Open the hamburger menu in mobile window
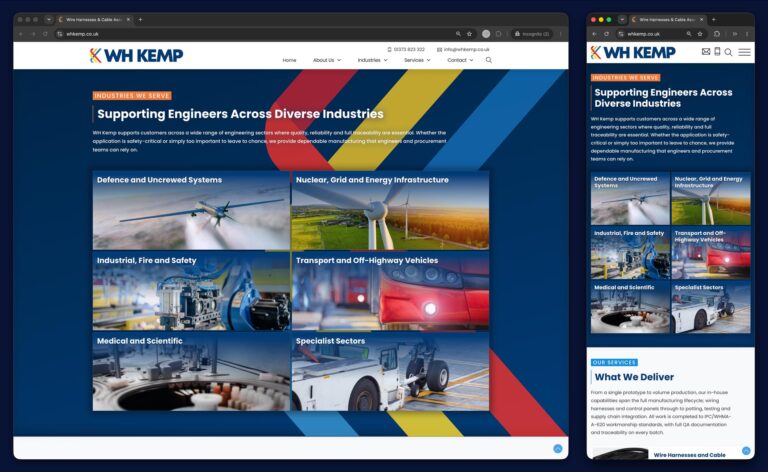This screenshot has height=472, width=768. pyautogui.click(x=744, y=52)
